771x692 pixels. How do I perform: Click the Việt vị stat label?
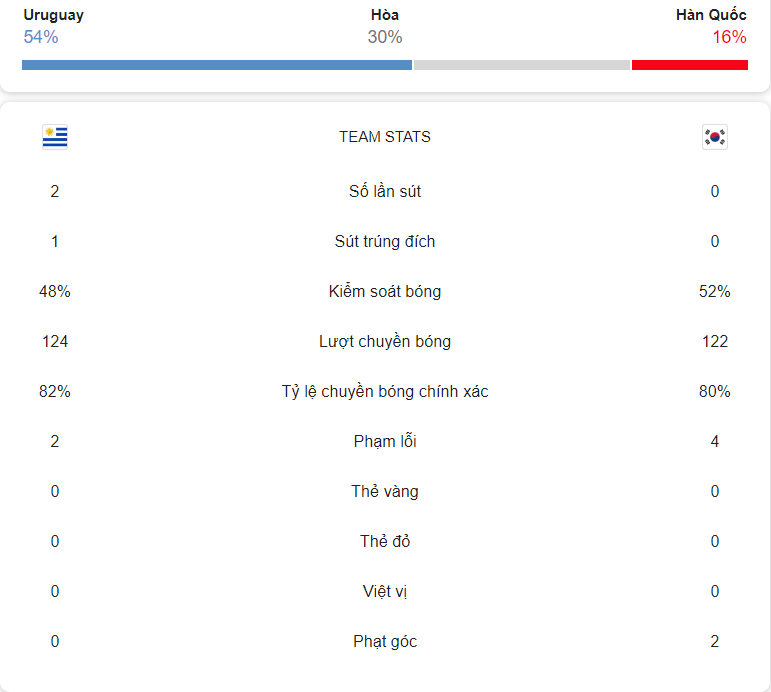click(385, 591)
